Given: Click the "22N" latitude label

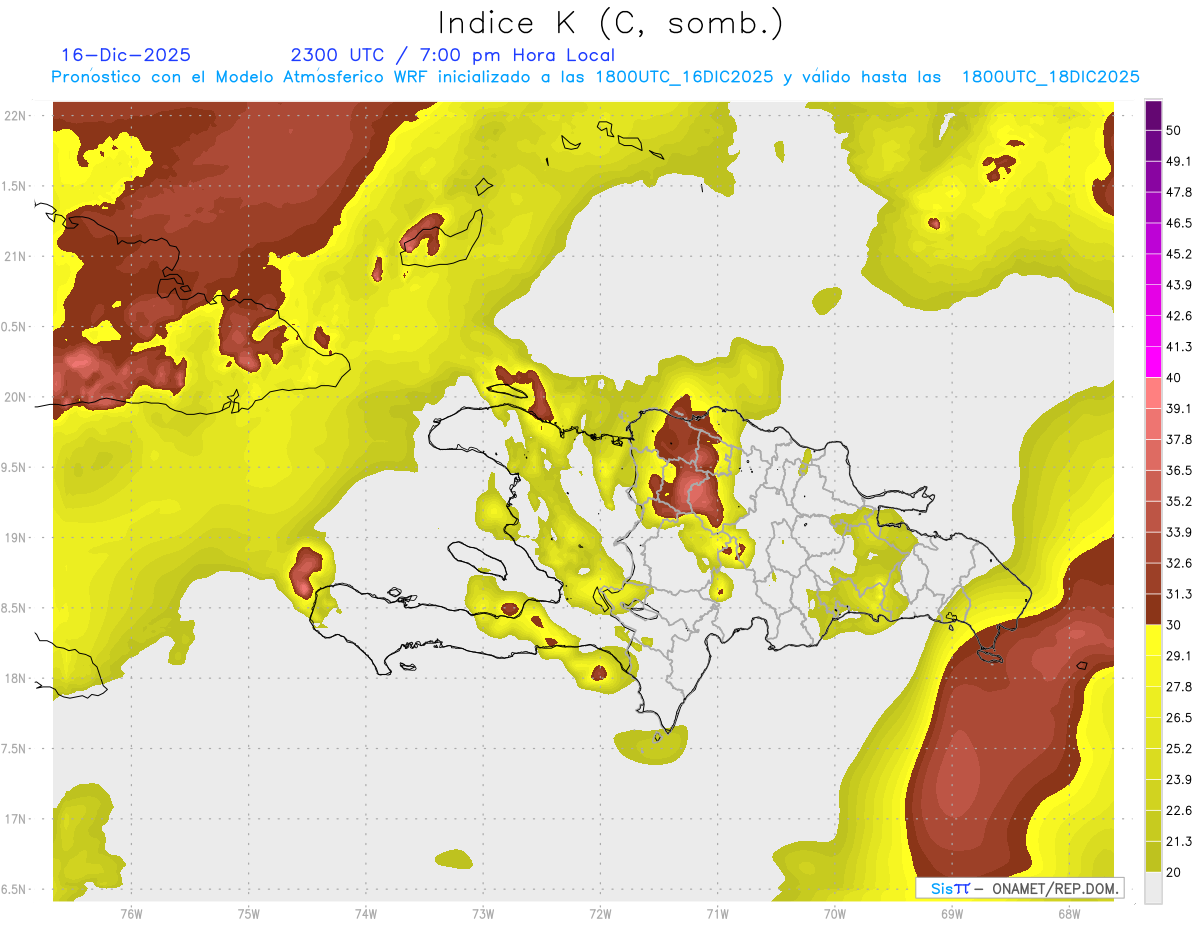Looking at the screenshot, I should point(17,116).
